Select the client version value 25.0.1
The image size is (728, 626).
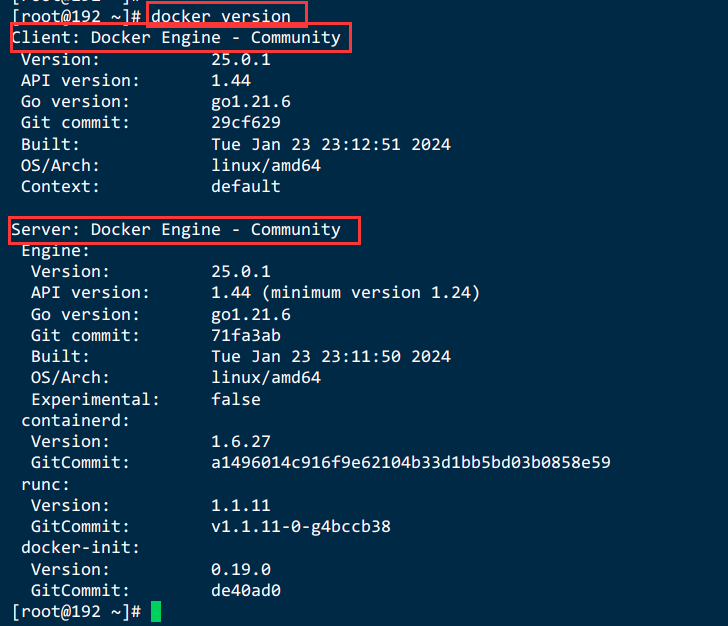(x=240, y=59)
